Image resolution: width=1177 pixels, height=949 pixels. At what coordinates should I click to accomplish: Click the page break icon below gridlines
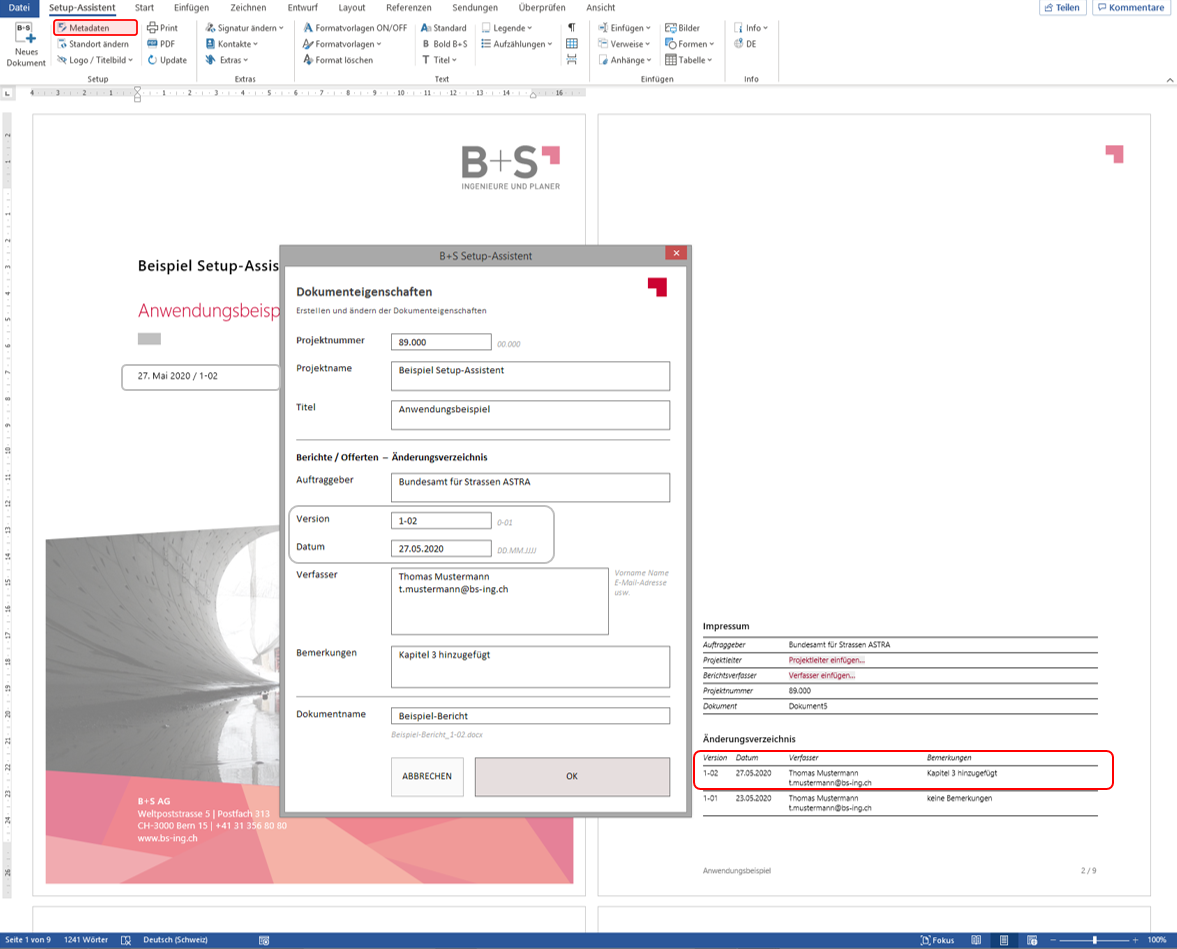(x=572, y=60)
